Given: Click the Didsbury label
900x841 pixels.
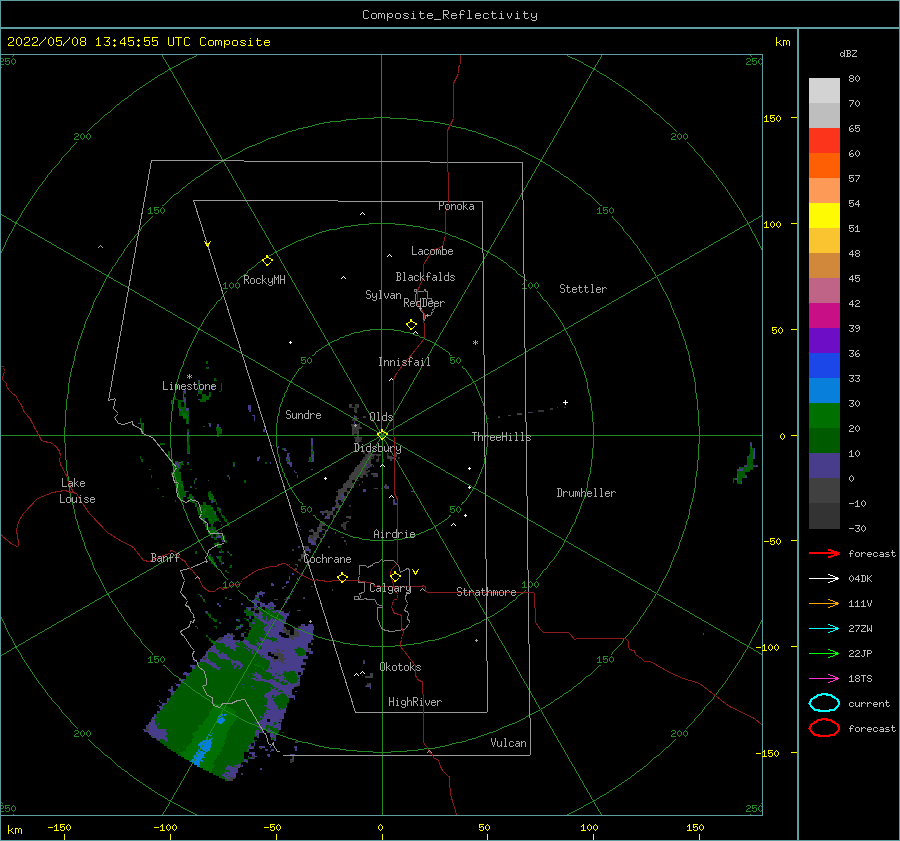Looking at the screenshot, I should point(377,448).
